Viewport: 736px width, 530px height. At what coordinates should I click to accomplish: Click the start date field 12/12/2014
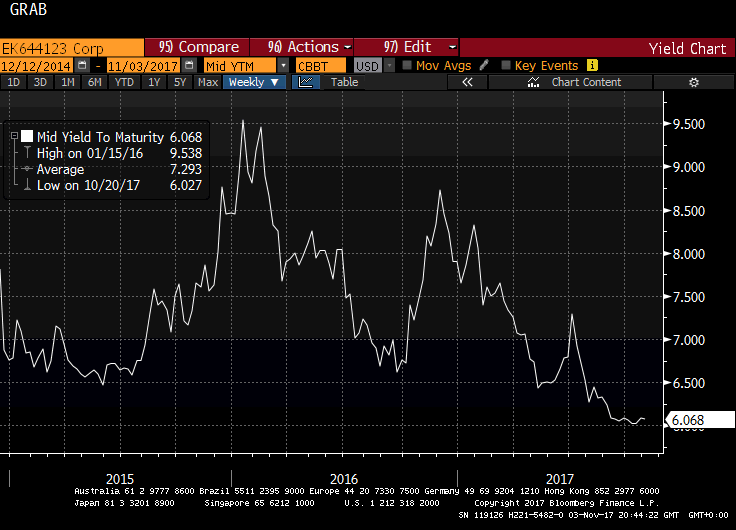(36, 66)
